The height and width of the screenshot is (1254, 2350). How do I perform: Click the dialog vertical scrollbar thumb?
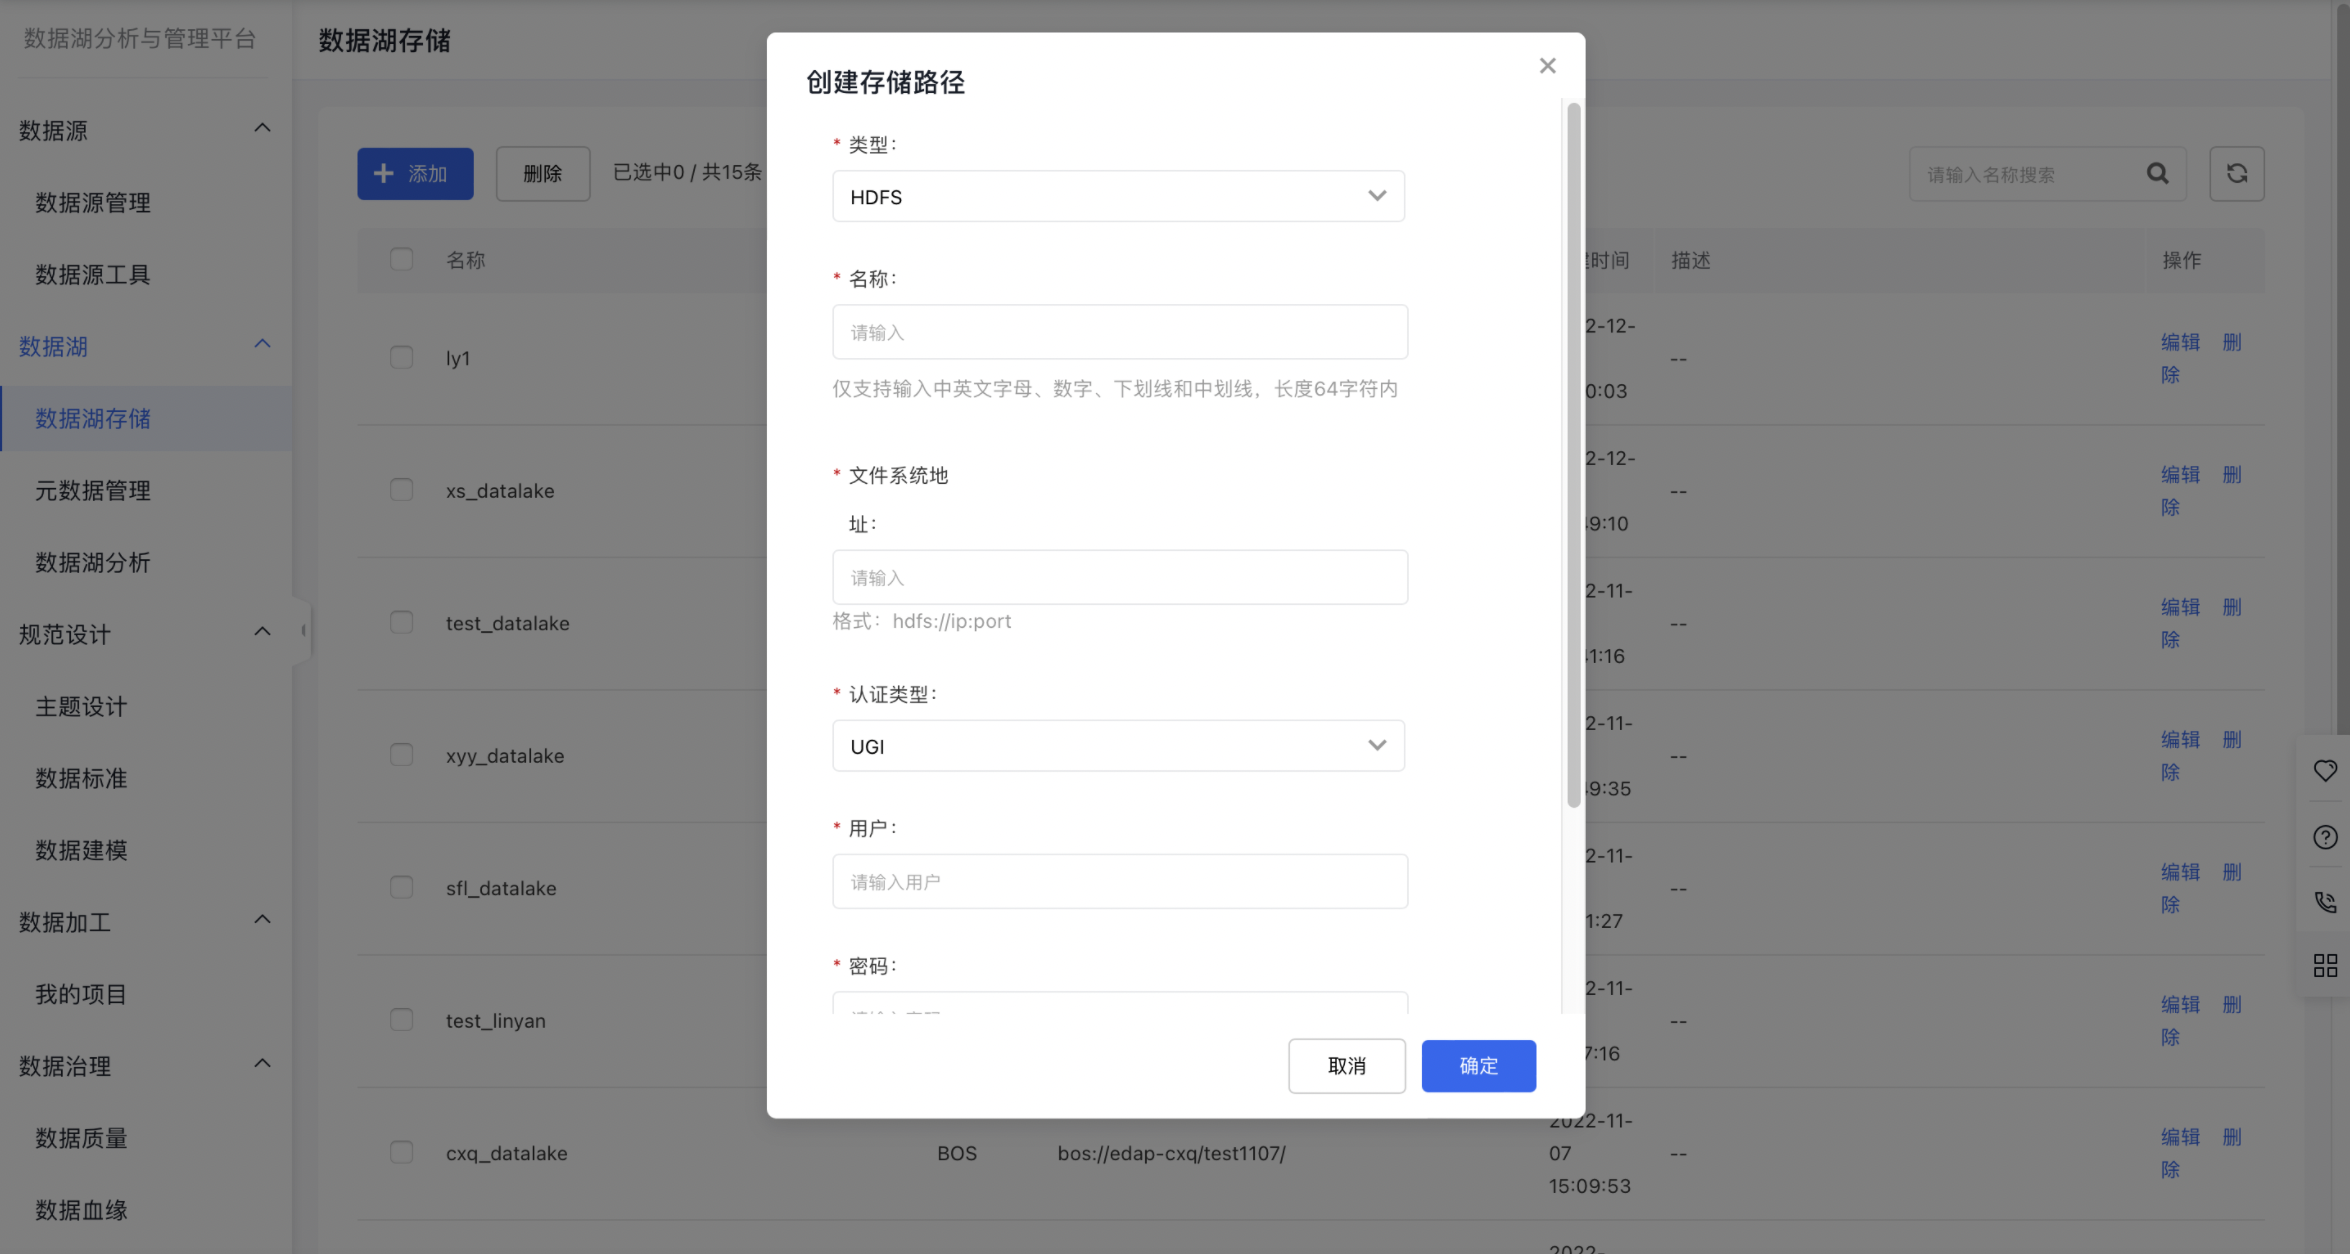tap(1573, 455)
